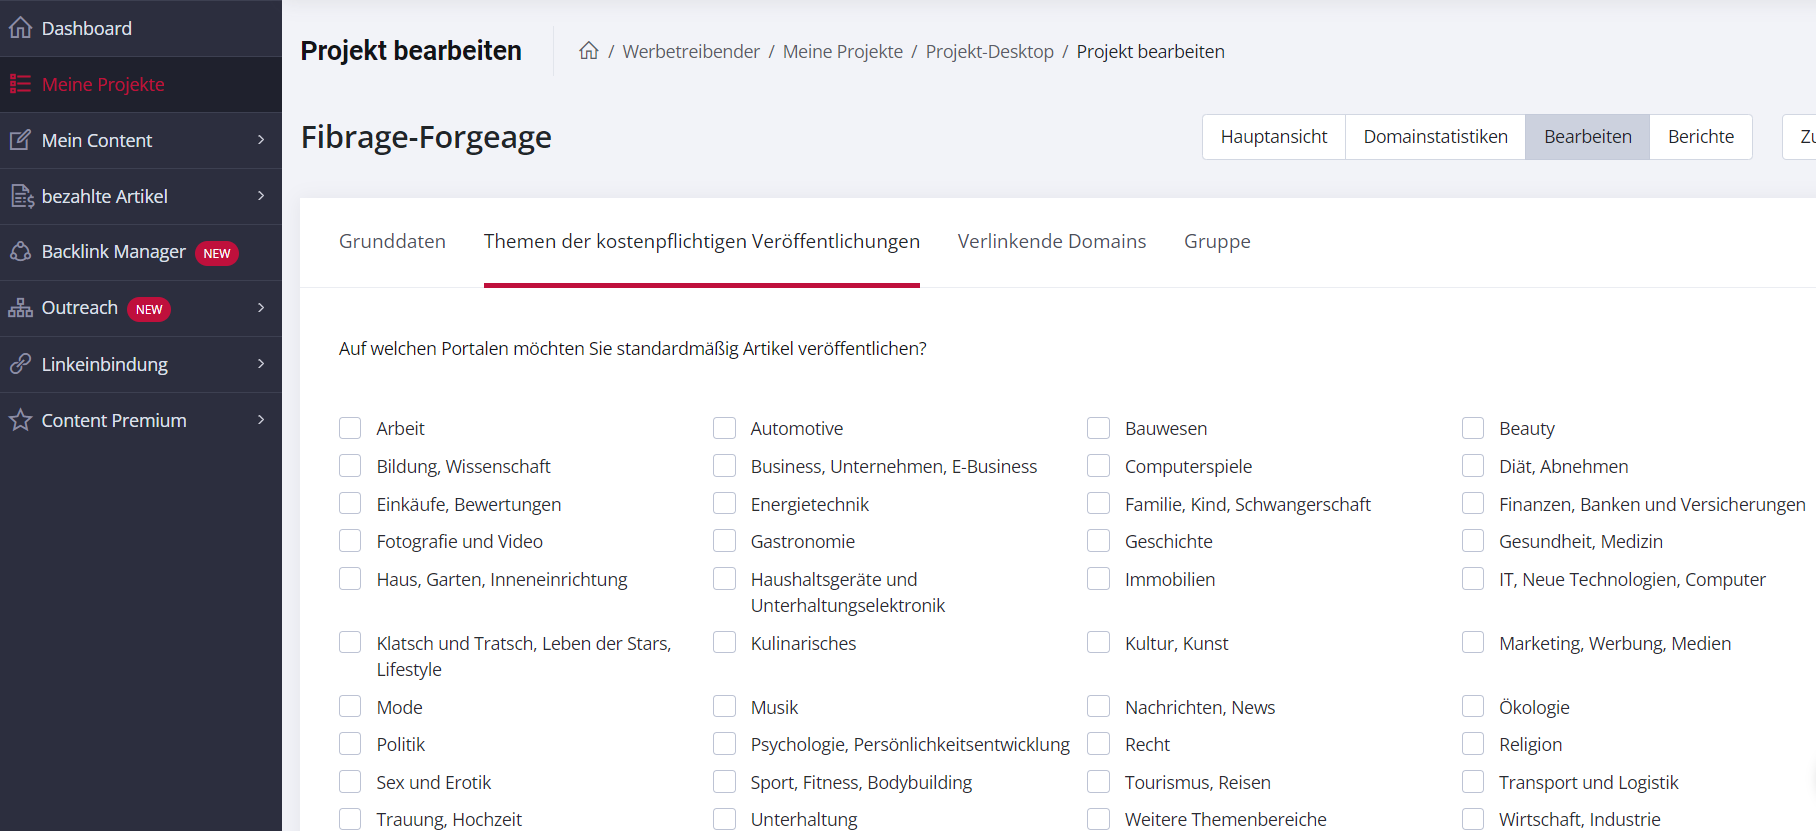Click the Nachrichten, News topic label
1816x831 pixels.
pos(1200,707)
